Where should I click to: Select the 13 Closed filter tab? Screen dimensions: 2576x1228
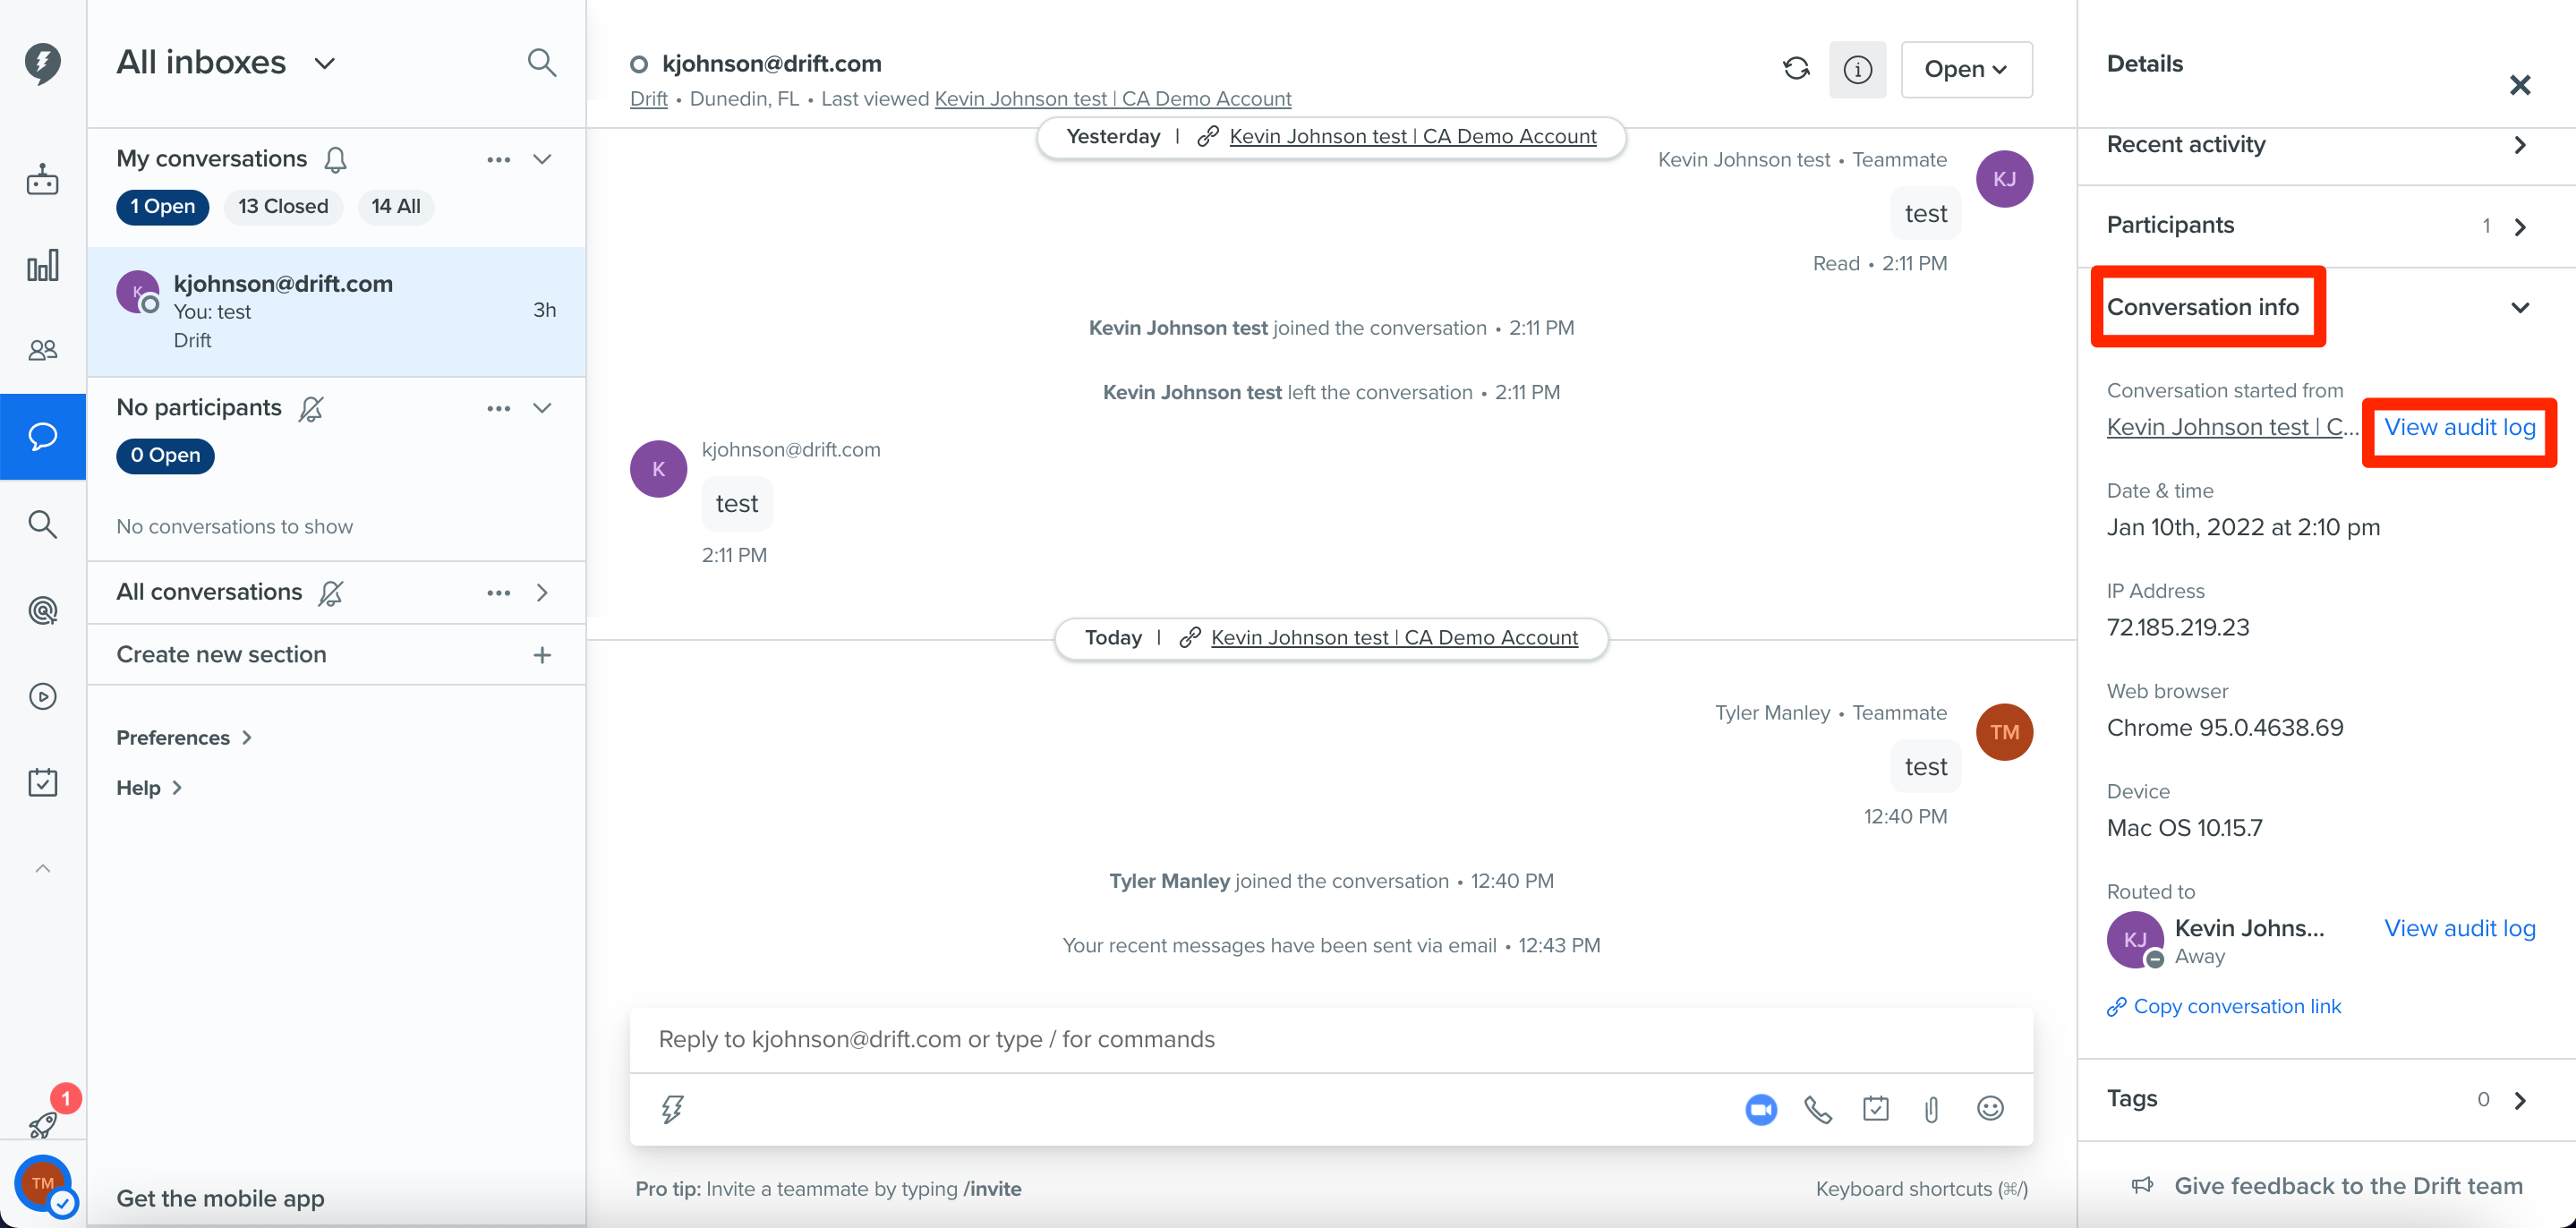(x=283, y=206)
